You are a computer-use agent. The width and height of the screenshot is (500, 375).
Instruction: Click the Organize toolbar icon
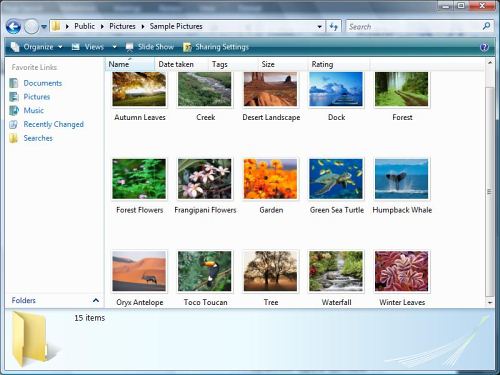tap(15, 47)
